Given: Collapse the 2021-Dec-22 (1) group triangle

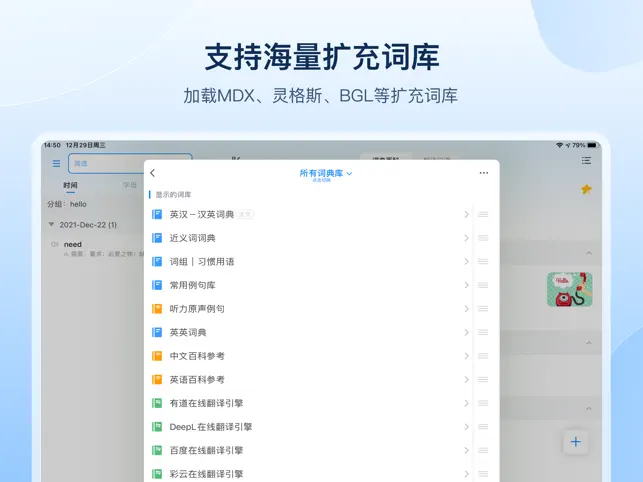Looking at the screenshot, I should pos(51,224).
